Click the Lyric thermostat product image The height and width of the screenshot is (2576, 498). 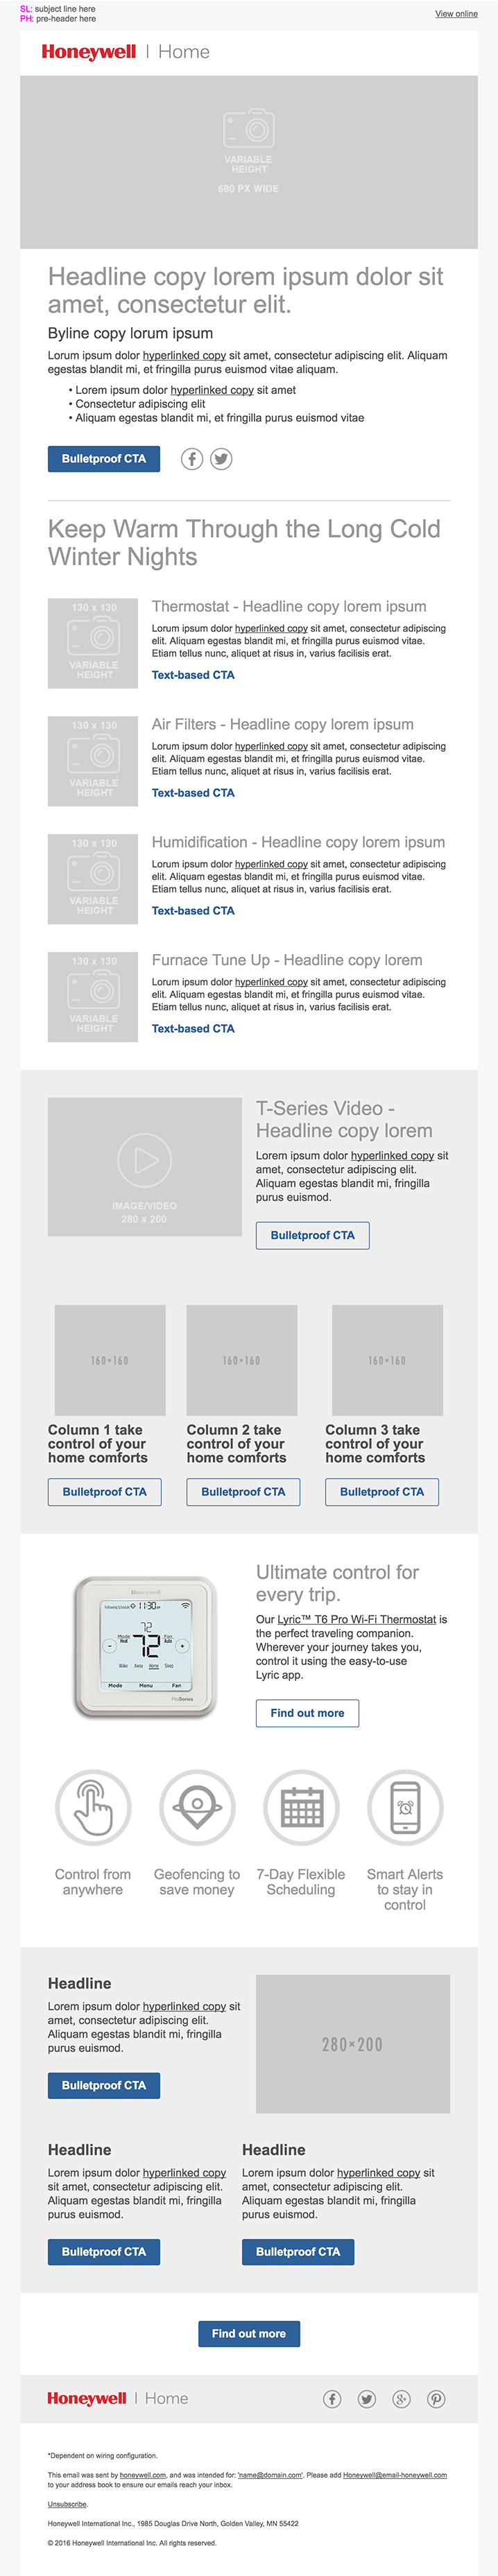(146, 1646)
